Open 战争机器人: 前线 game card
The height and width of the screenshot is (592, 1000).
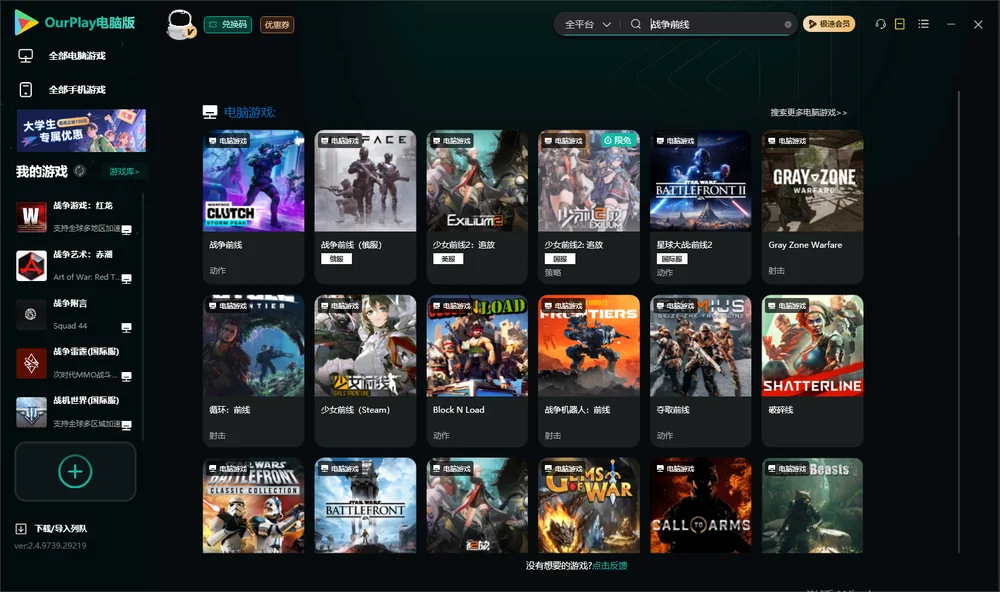(x=589, y=371)
